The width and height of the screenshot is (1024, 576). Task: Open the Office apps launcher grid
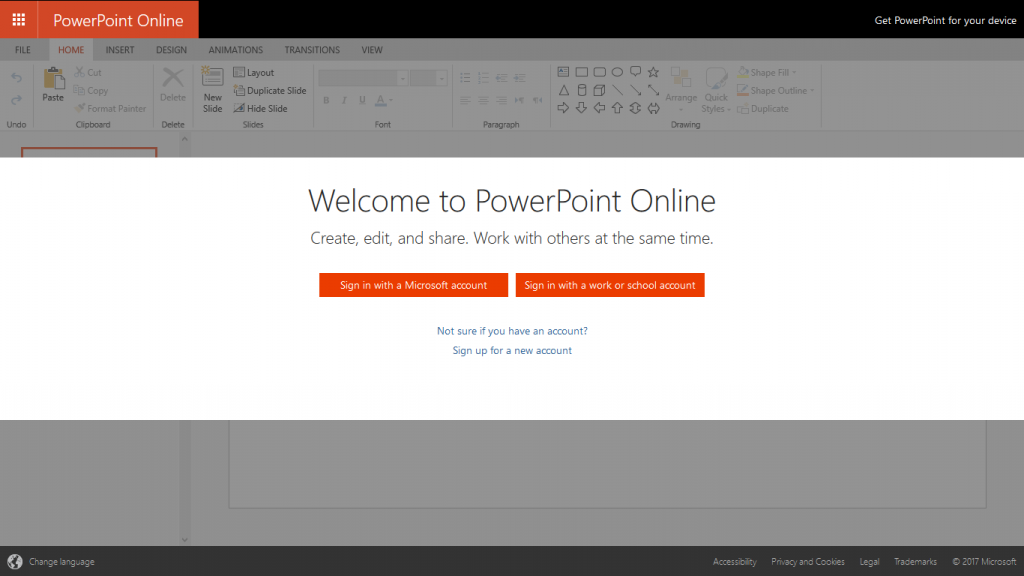(x=18, y=19)
